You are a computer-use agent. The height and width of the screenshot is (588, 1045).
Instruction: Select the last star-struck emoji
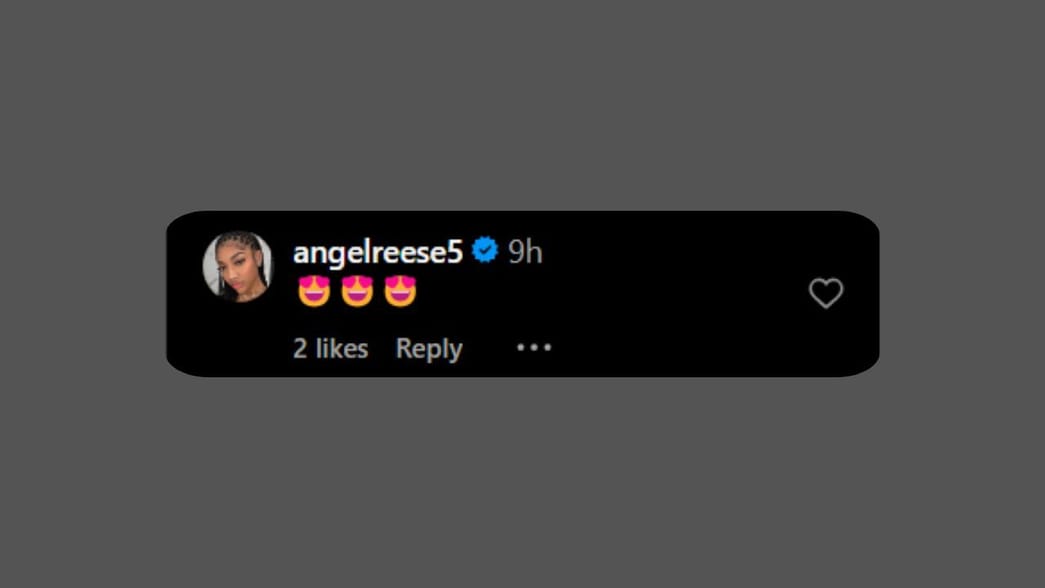click(400, 290)
